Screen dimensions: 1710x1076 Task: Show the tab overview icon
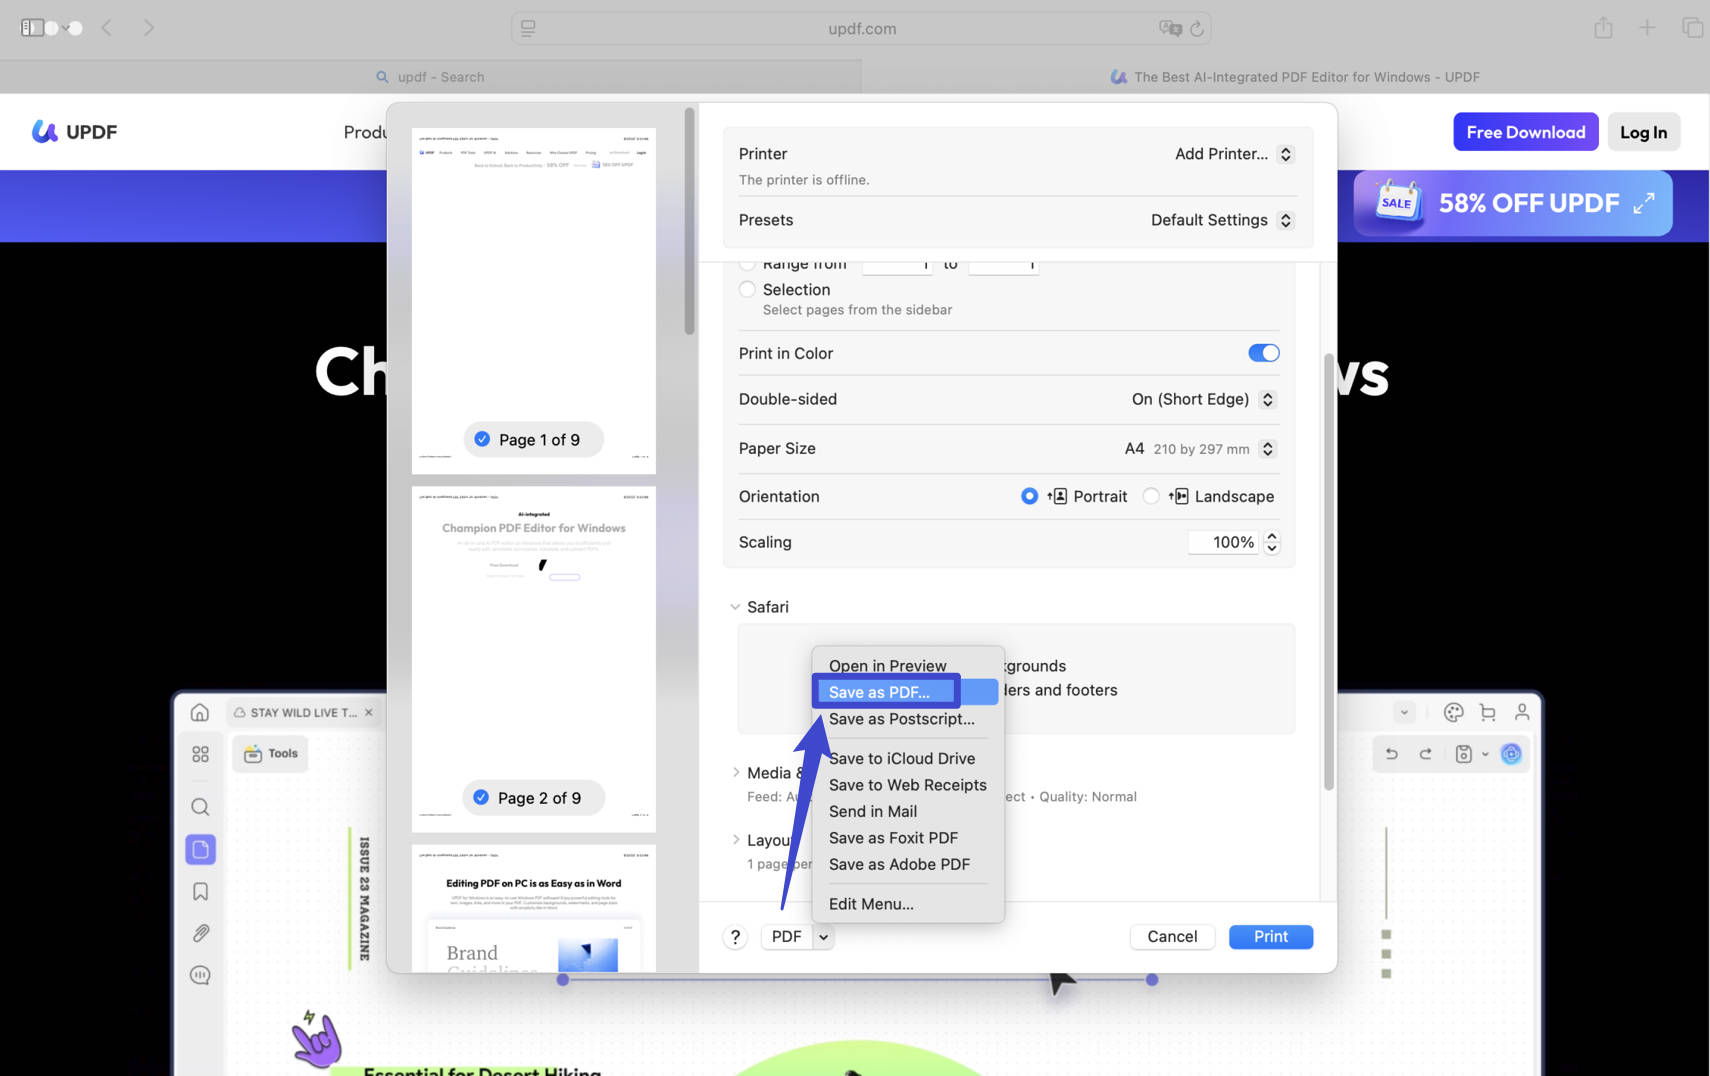point(1692,27)
